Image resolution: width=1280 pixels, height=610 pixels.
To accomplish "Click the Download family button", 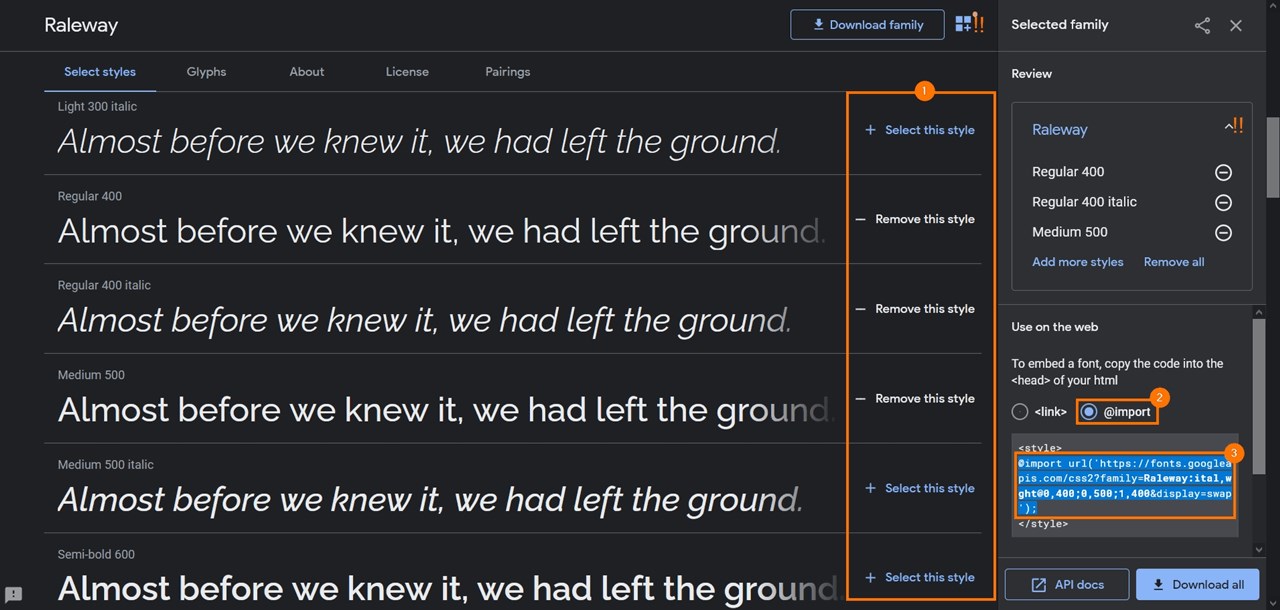I will [x=867, y=25].
